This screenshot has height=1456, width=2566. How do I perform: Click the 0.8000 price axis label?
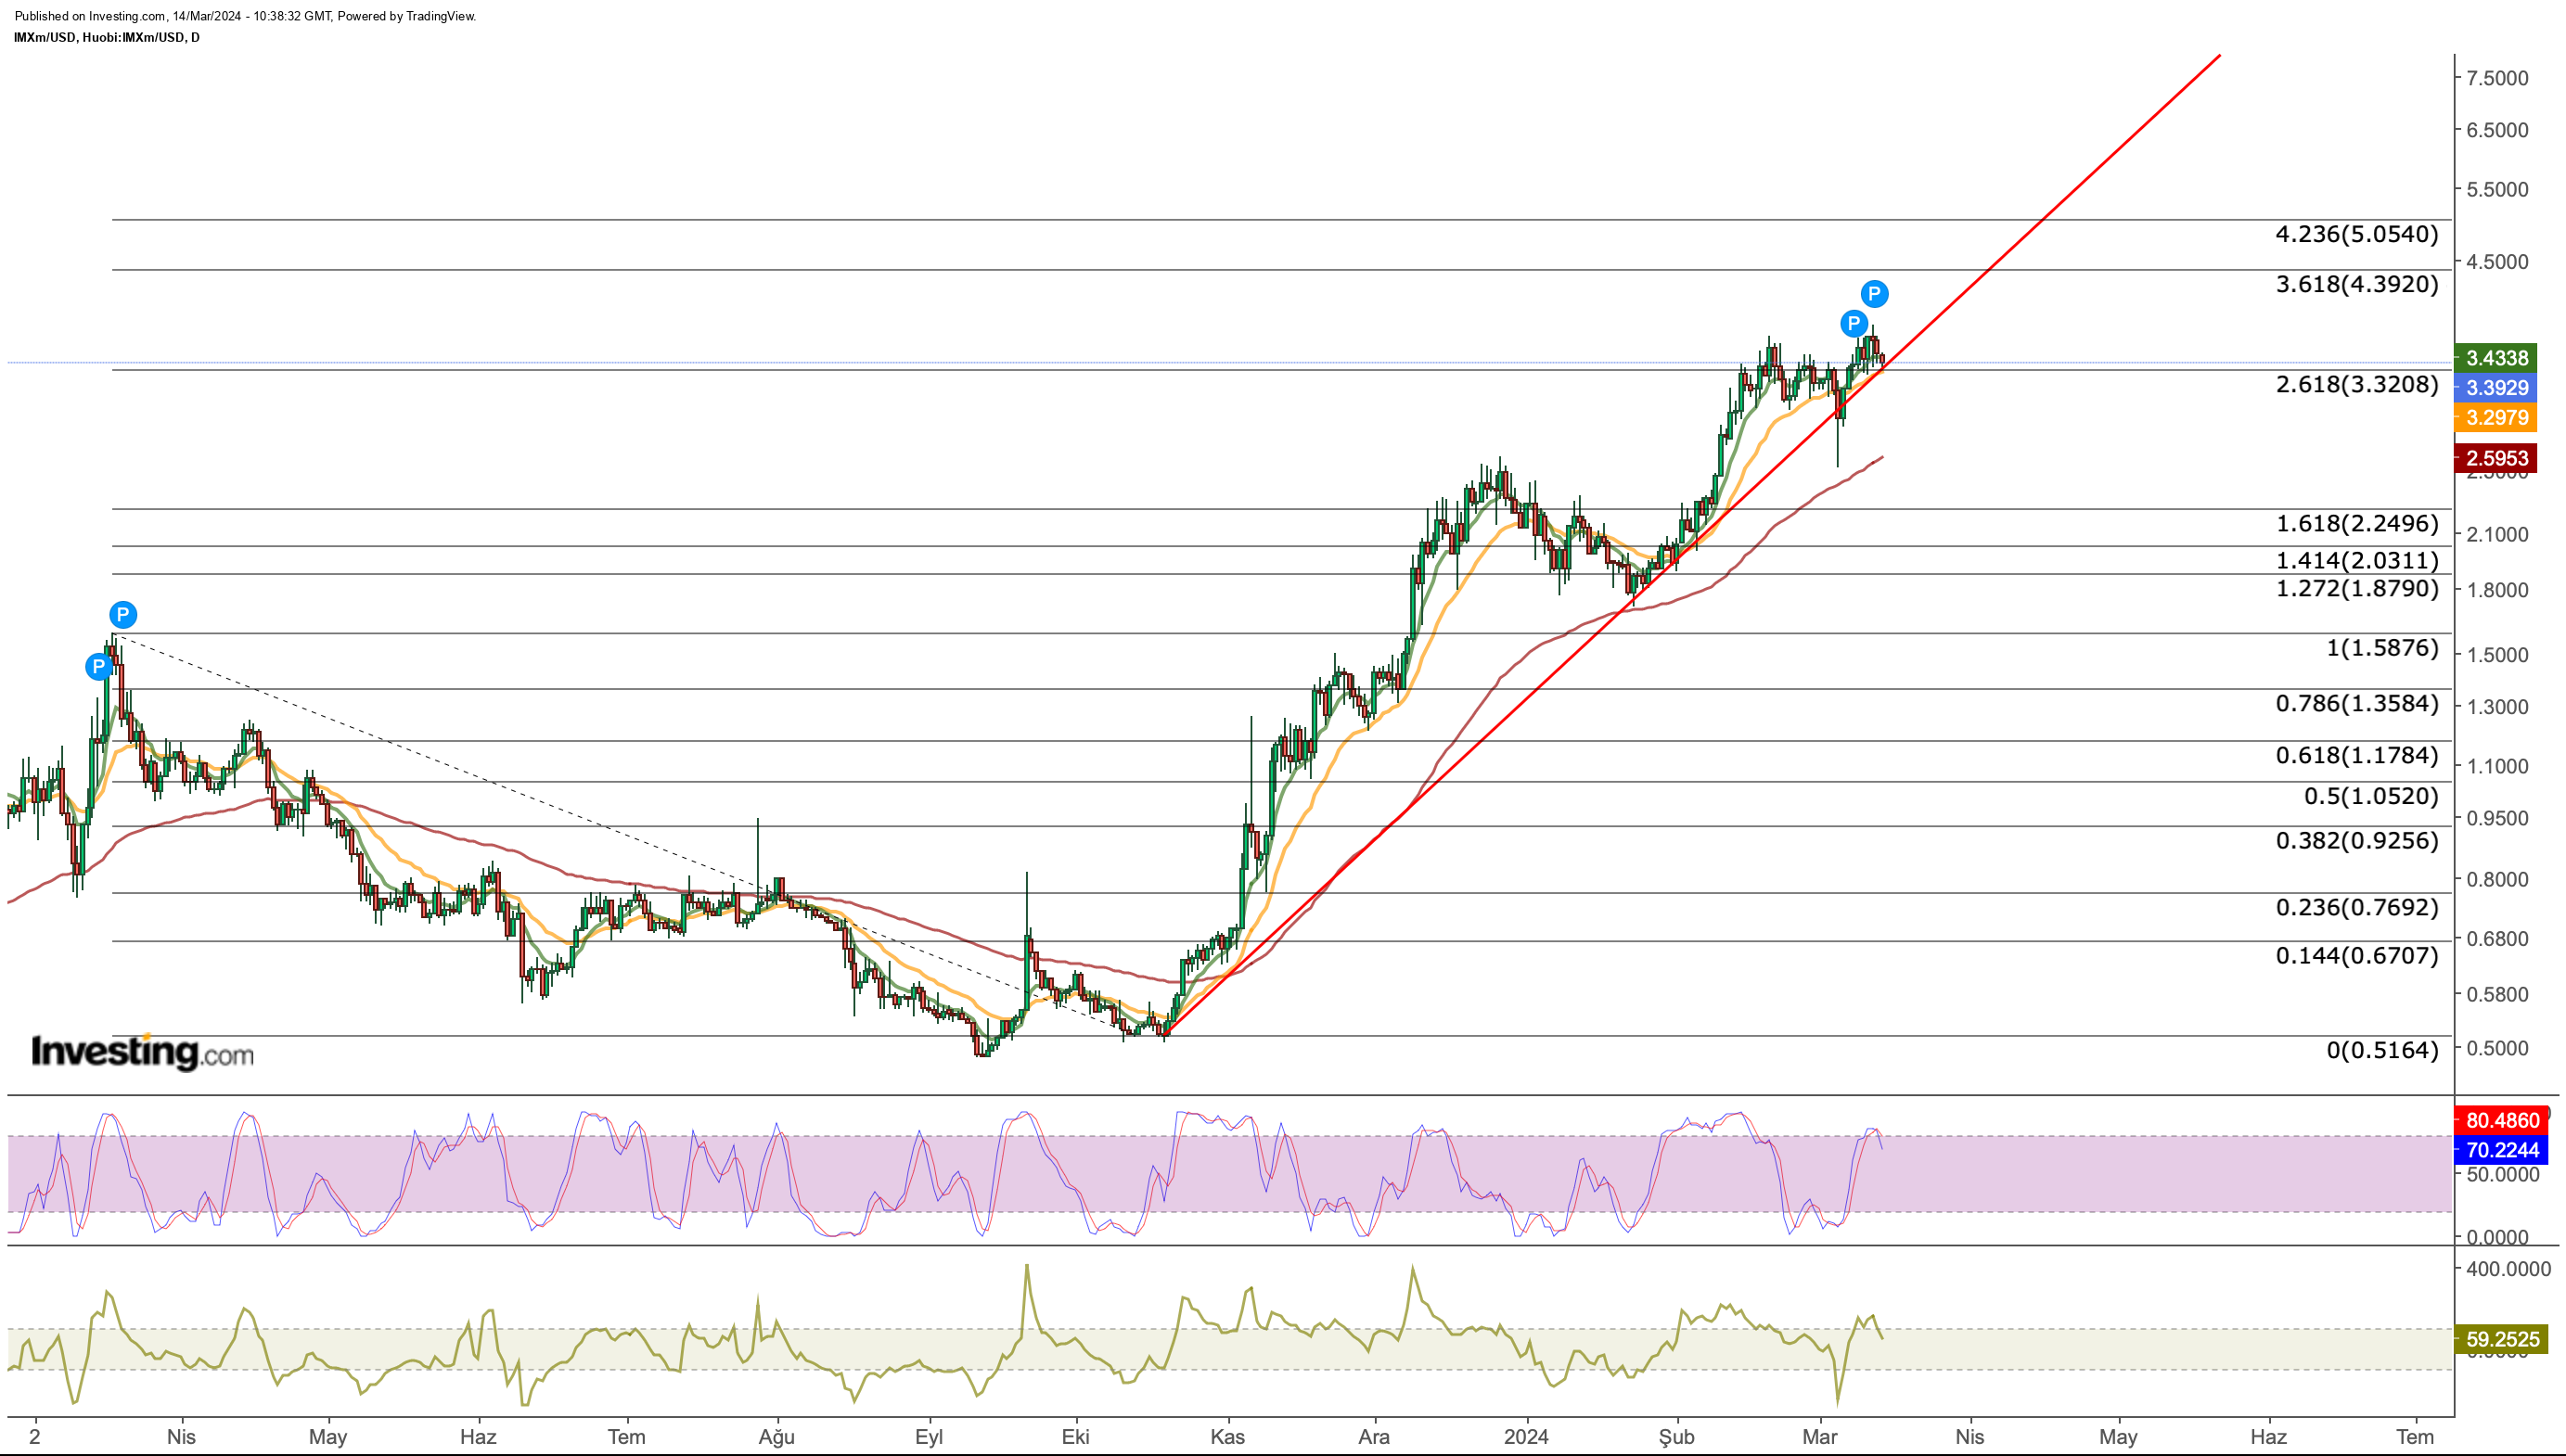click(x=2497, y=880)
